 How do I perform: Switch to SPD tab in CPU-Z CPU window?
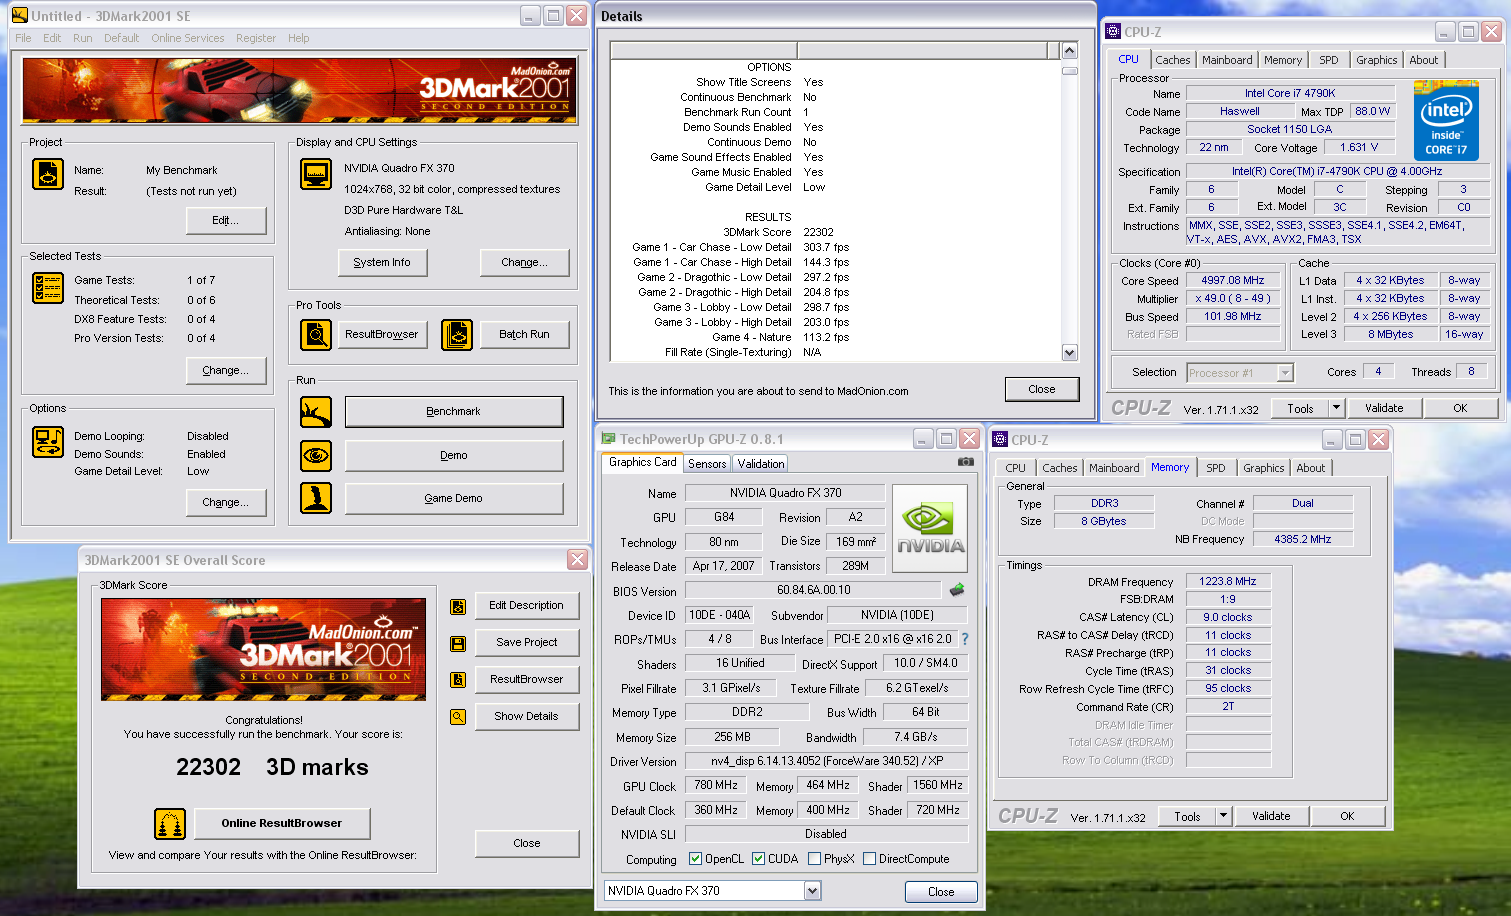point(1329,60)
